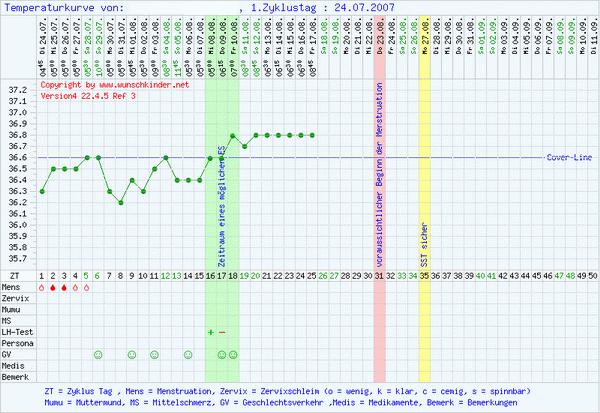Click the temperature point on cycle day 18
600x413 pixels.
tap(233, 135)
